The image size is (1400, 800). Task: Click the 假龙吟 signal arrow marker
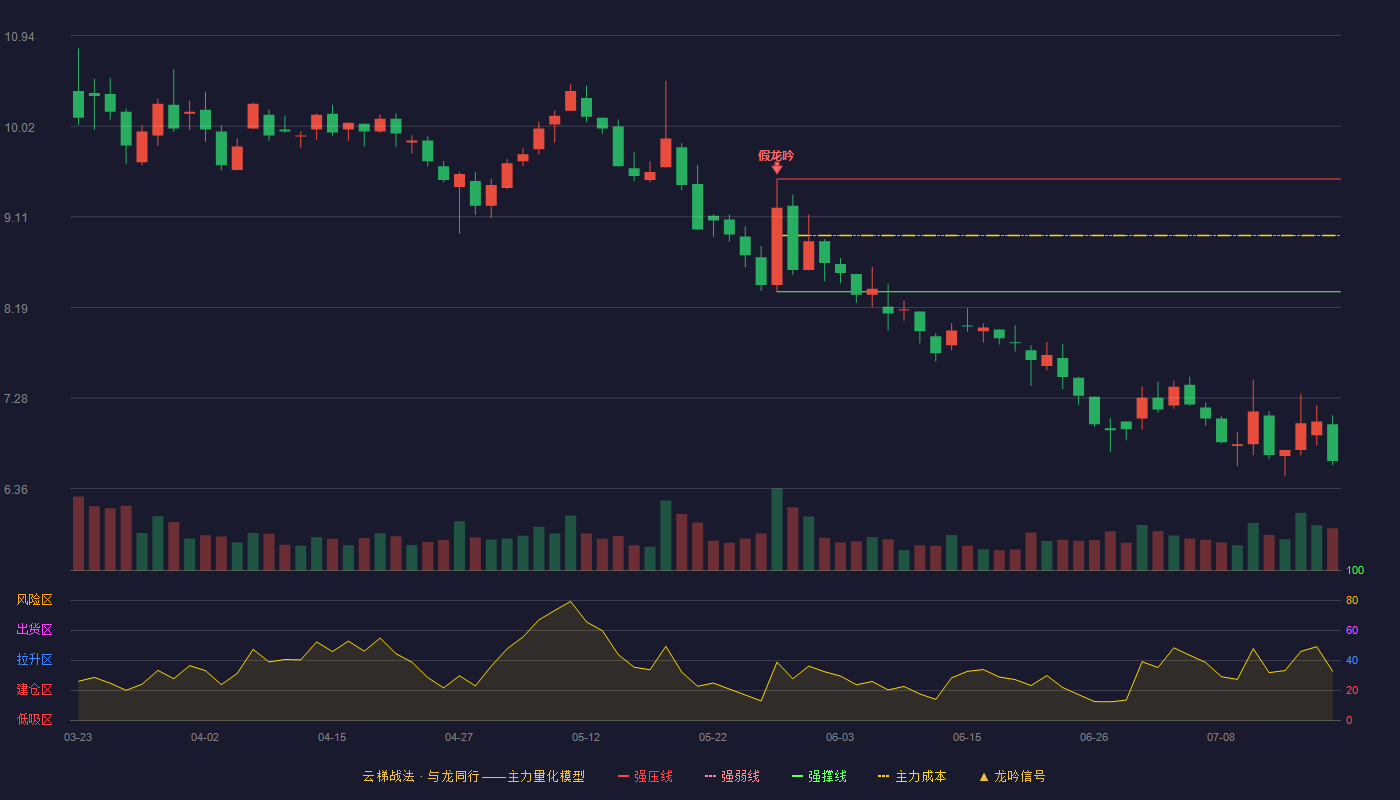(777, 168)
